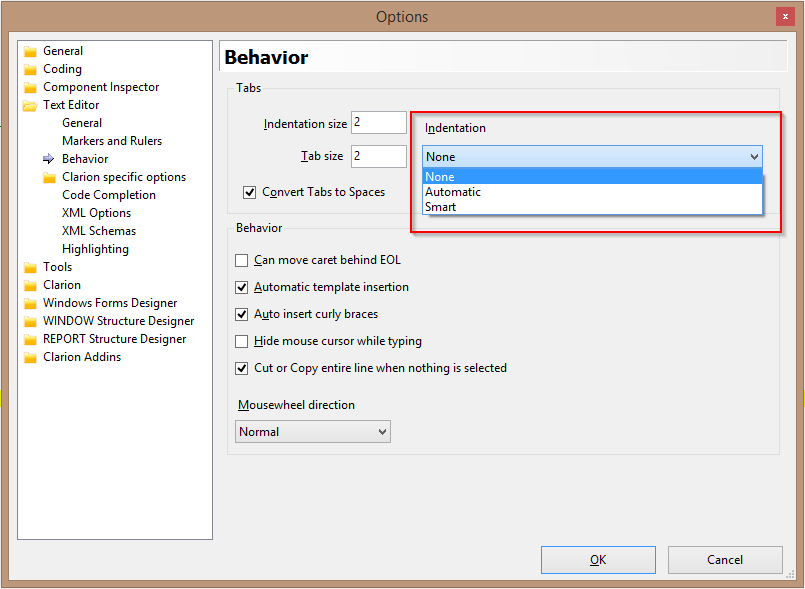The width and height of the screenshot is (805, 589).
Task: Select the WINDOW Structure Designer label
Action: coord(119,321)
